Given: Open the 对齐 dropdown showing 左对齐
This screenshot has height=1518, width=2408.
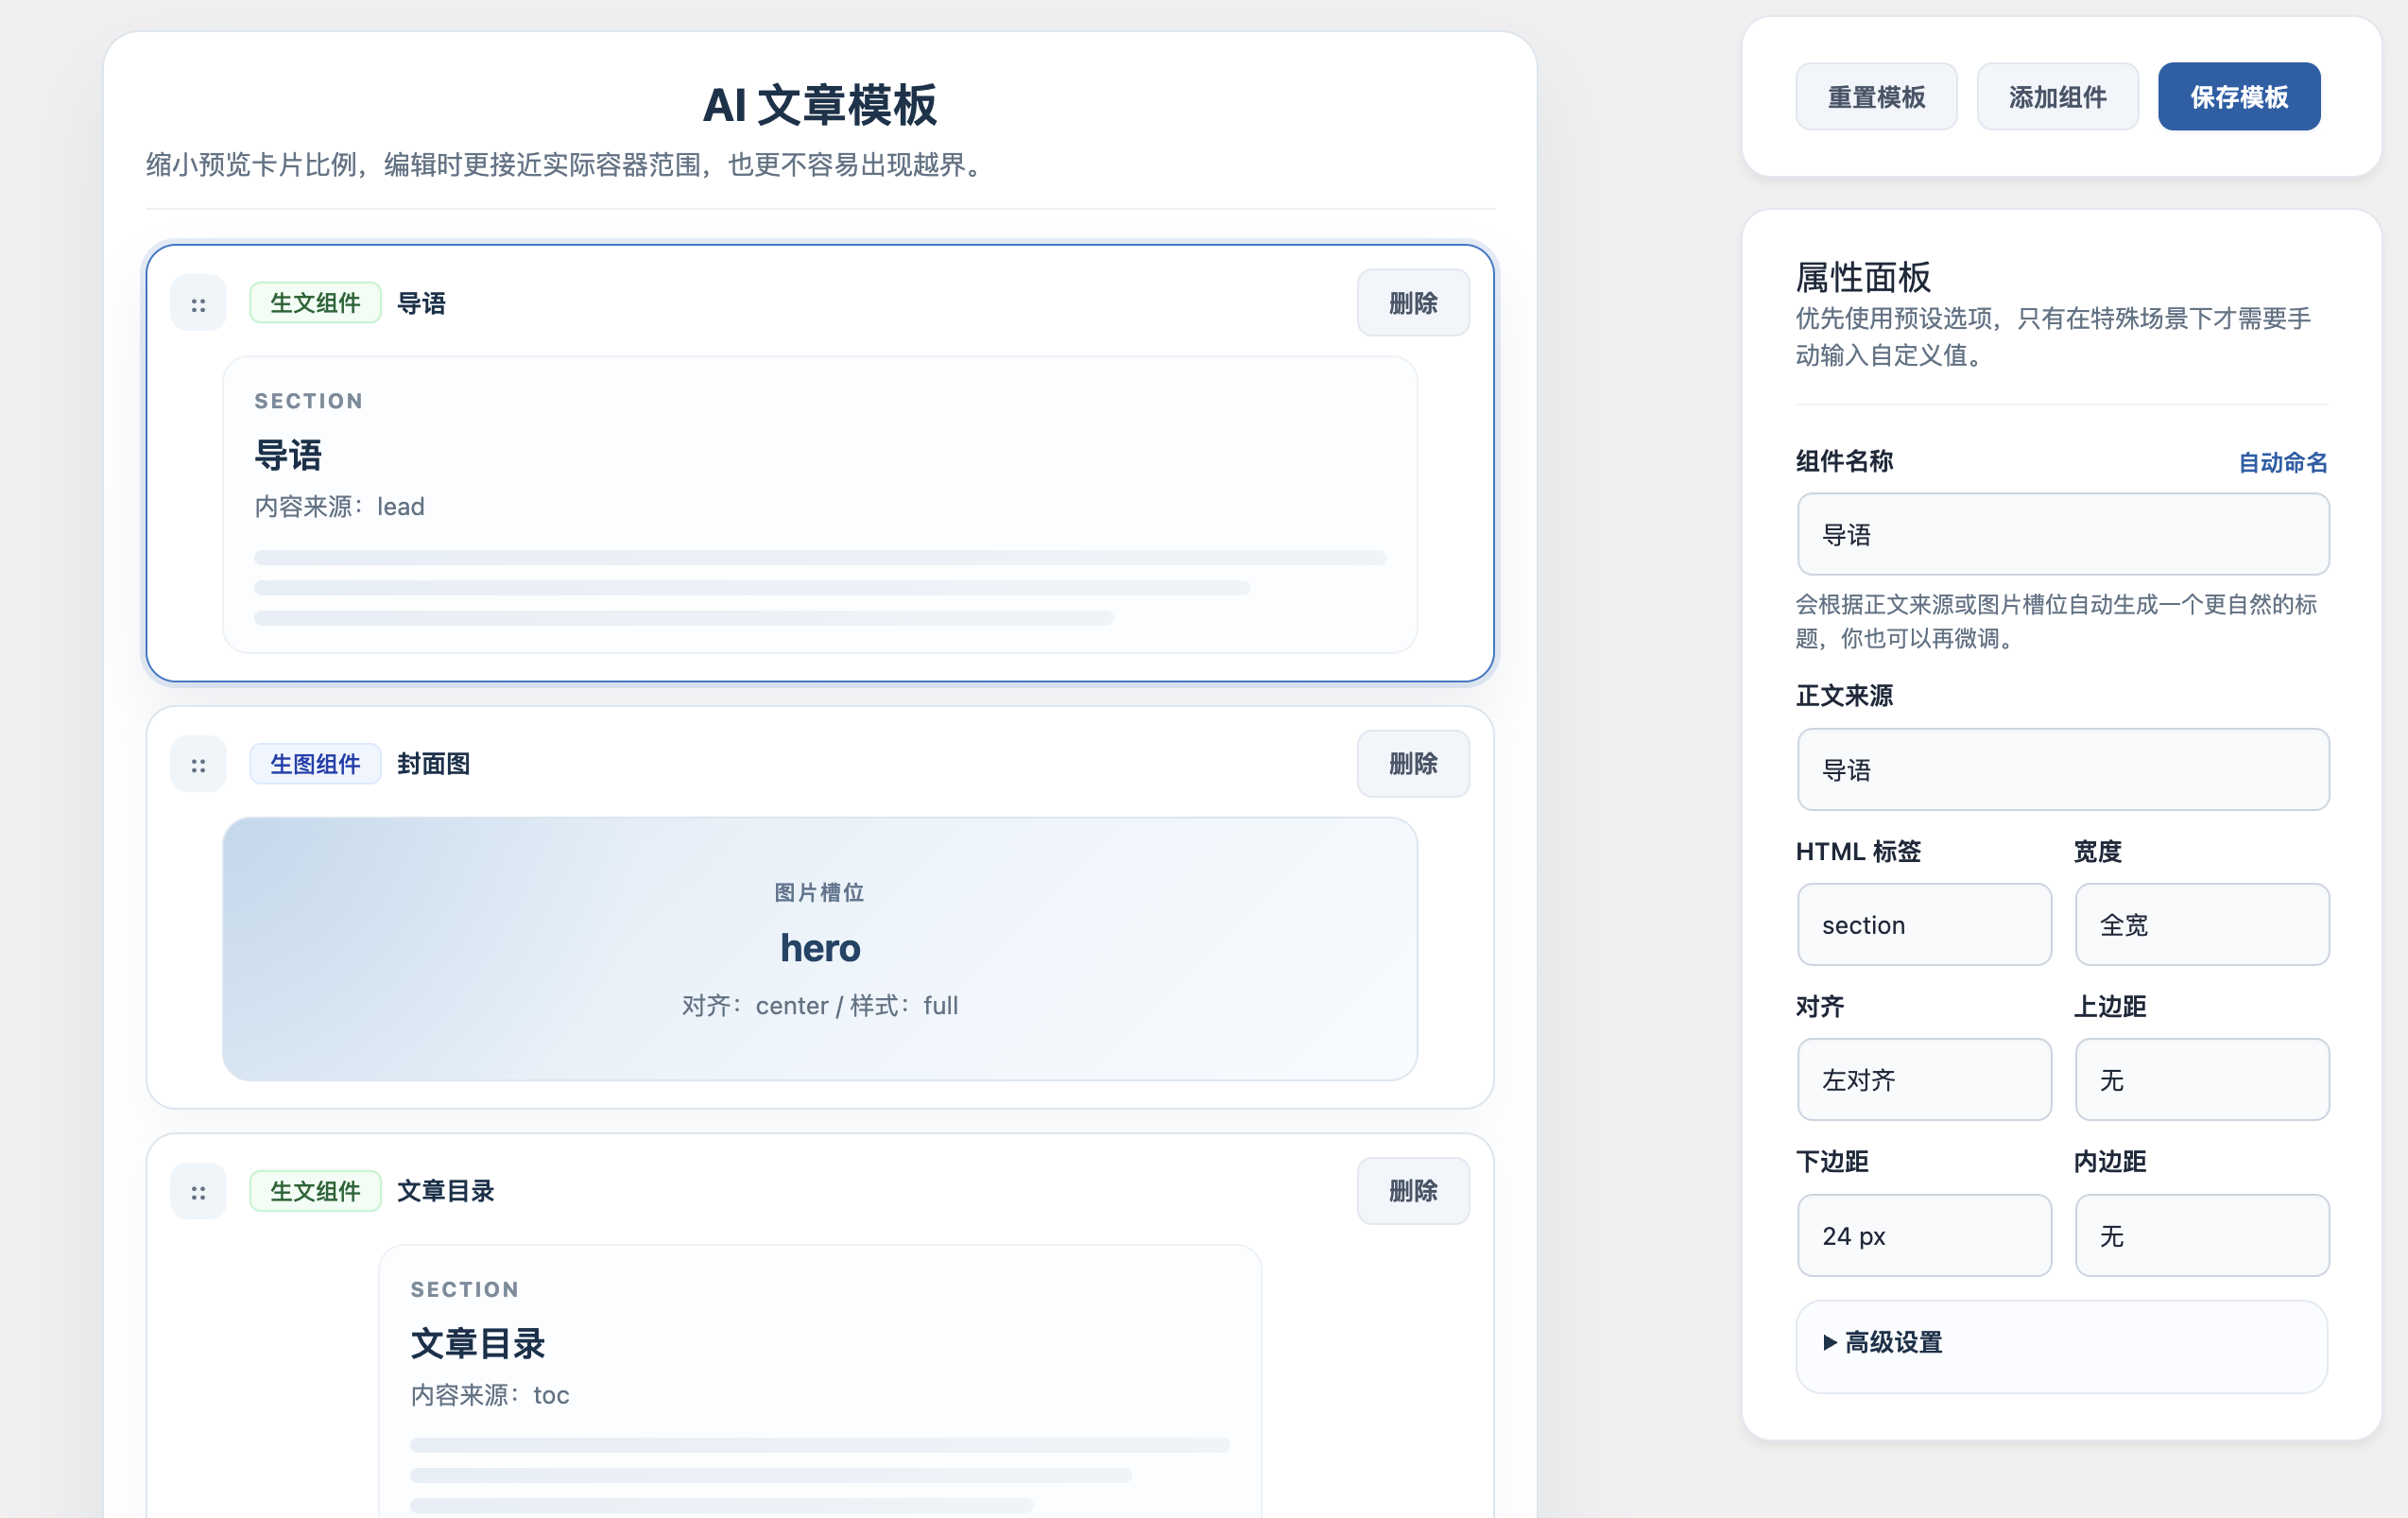Looking at the screenshot, I should (x=1923, y=1079).
